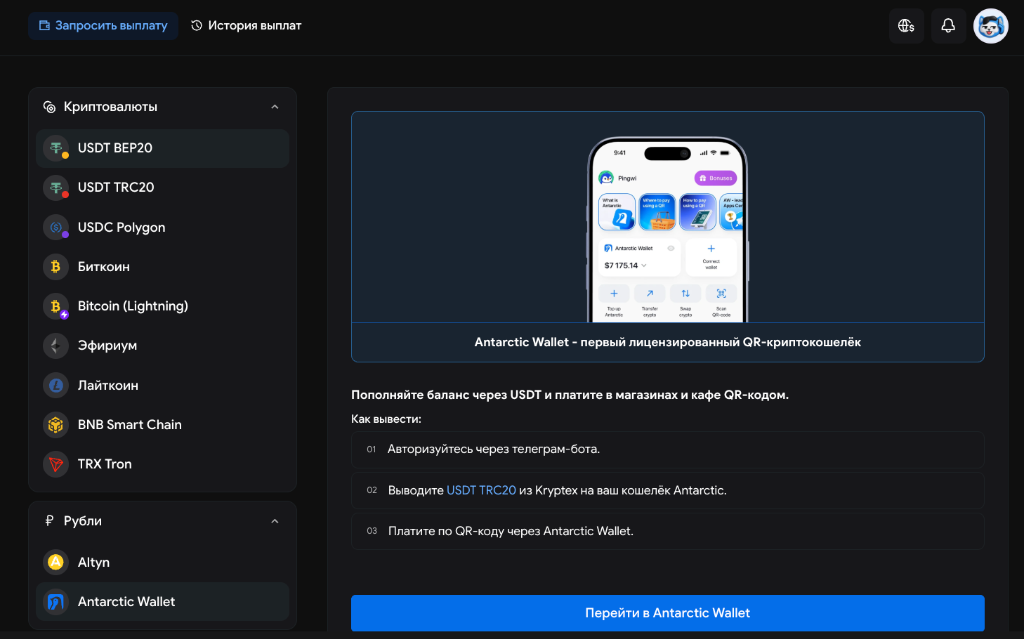Screen dimensions: 1024x639
Task: Choose USDC Polygon label in the list
Action: [121, 227]
